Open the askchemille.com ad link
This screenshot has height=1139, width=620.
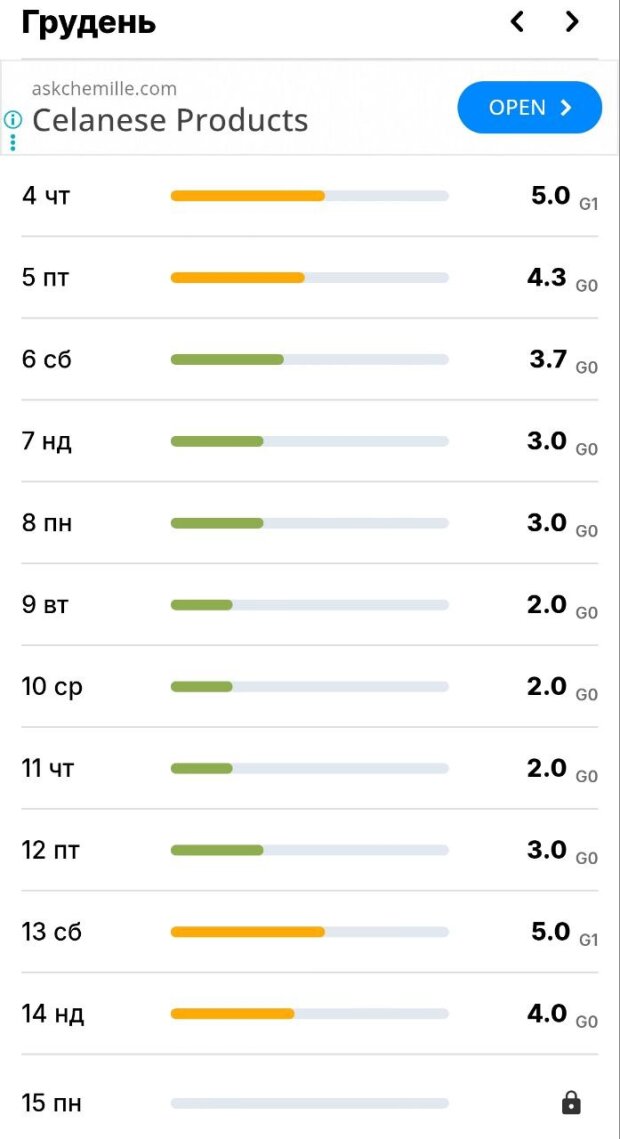(104, 89)
